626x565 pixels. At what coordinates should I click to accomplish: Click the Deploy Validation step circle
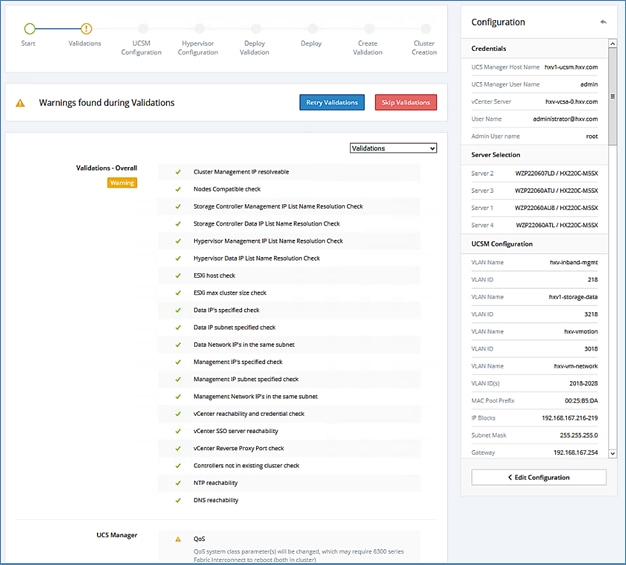pos(256,28)
